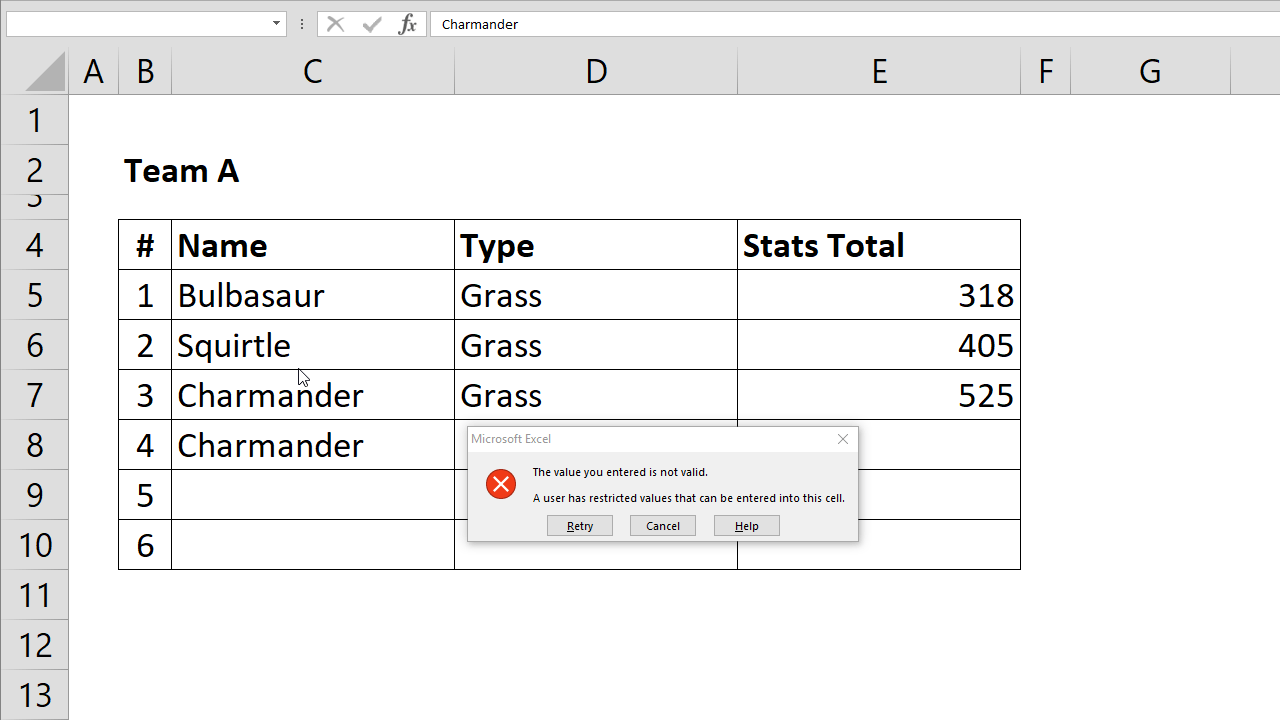Close the Microsoft Excel error dialog with its X

pyautogui.click(x=842, y=439)
